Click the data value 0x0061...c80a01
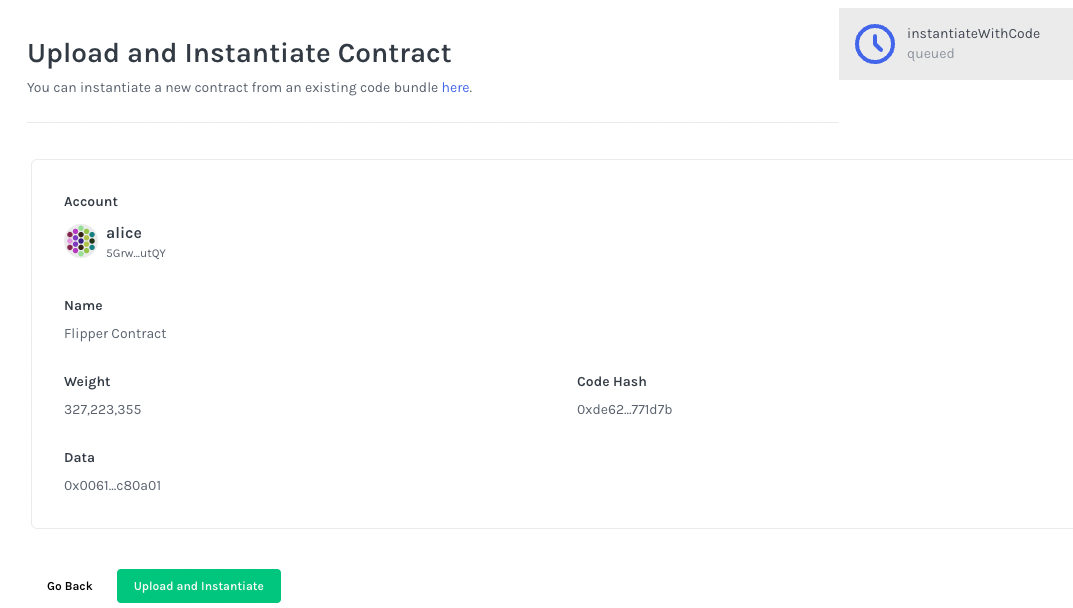The width and height of the screenshot is (1073, 608). [112, 485]
